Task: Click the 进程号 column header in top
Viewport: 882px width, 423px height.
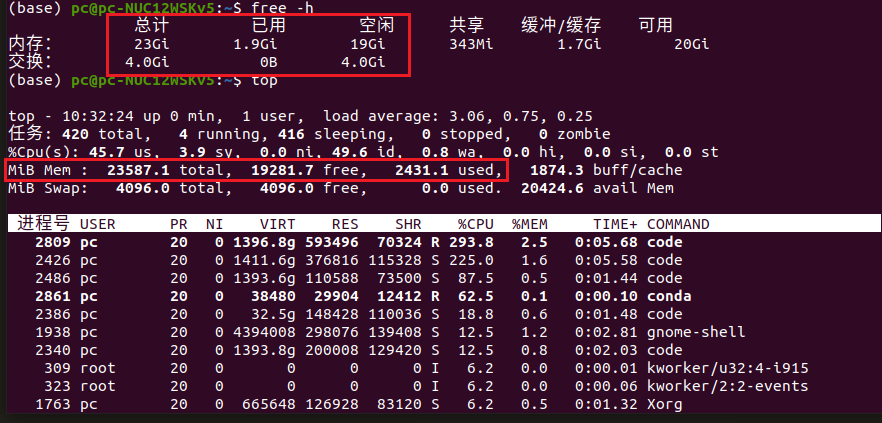Action: (x=43, y=224)
